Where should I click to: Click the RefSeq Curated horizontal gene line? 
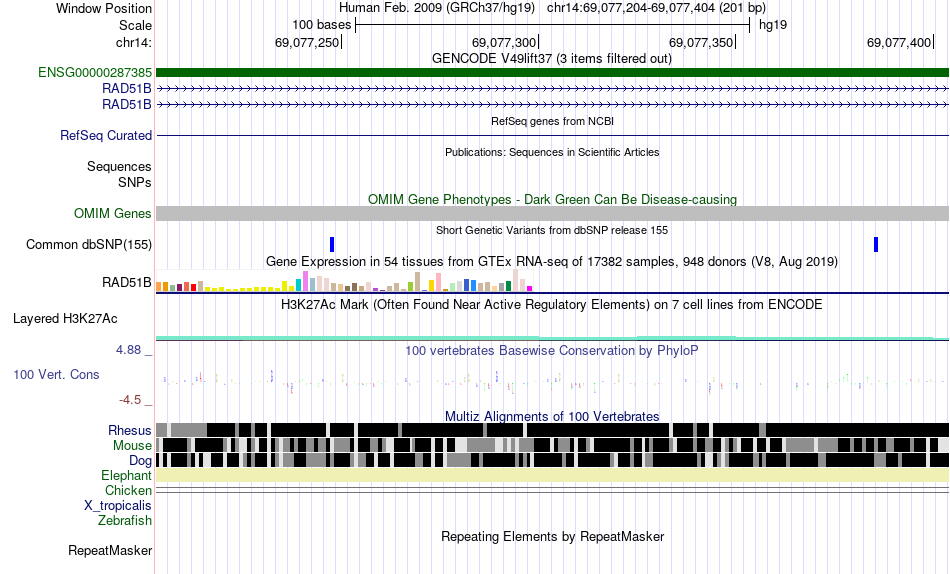[x=553, y=135]
